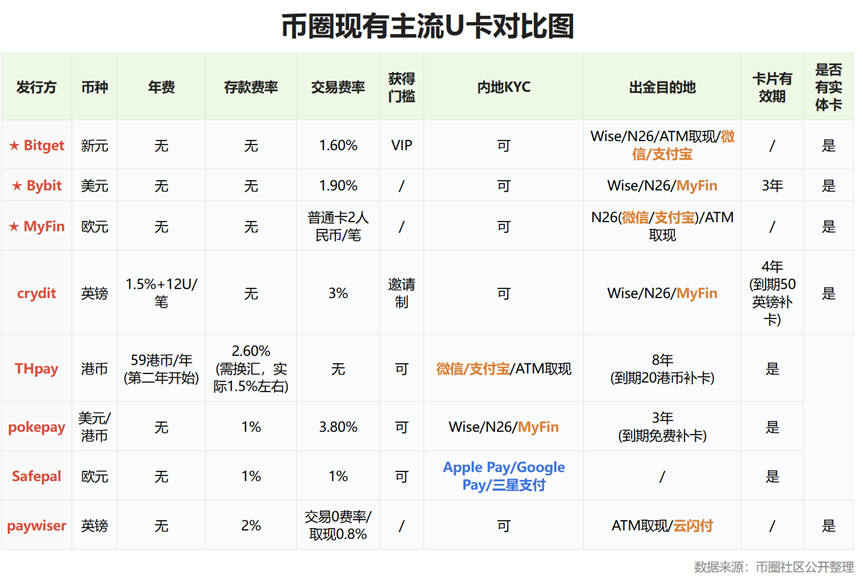Select the 微信/支付宝/ATM取现 cell in THpay row
863x578 pixels.
coord(504,368)
